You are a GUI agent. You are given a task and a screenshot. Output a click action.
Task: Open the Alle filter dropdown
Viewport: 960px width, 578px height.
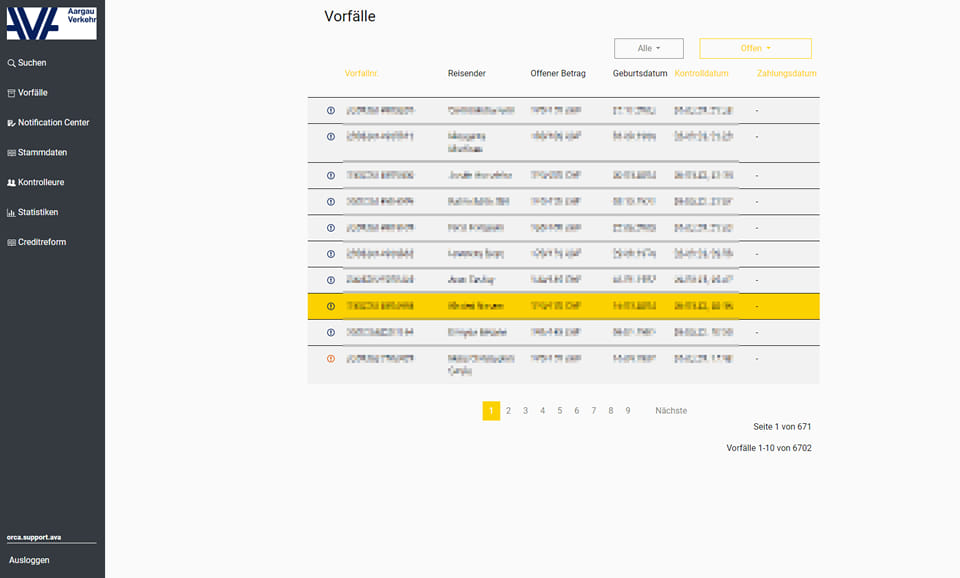point(649,48)
